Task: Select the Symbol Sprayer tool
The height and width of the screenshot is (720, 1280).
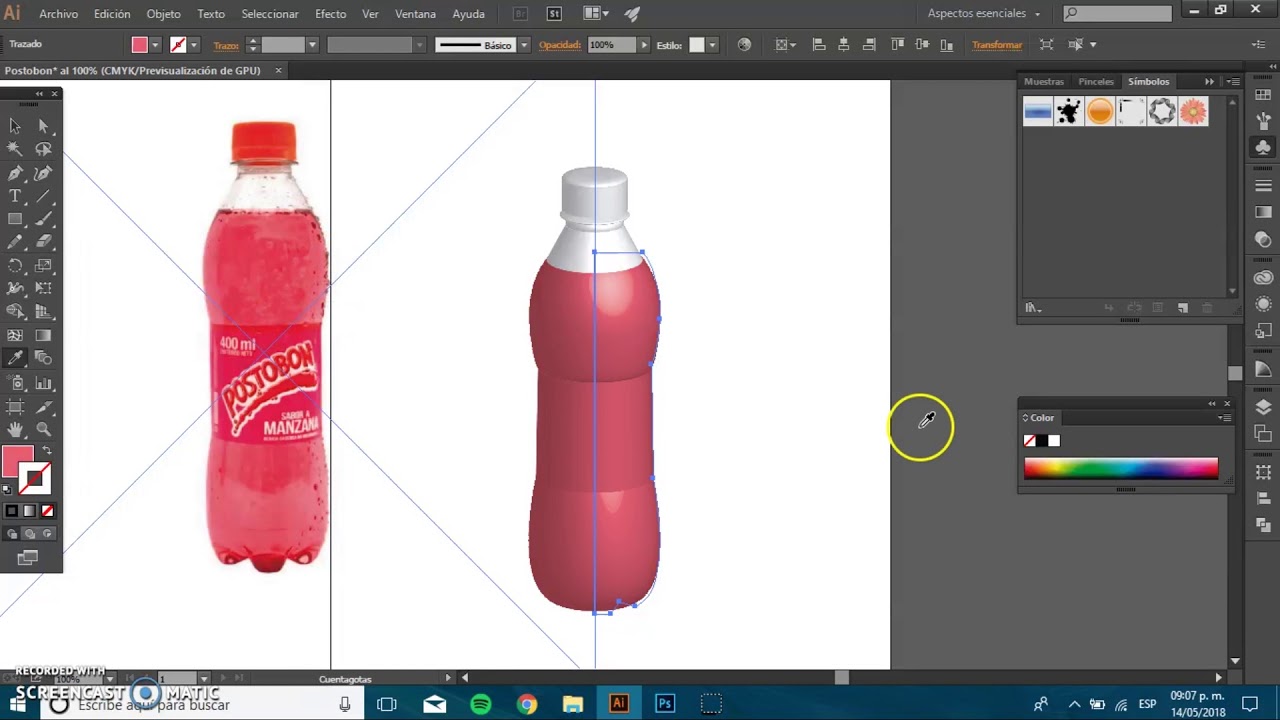Action: point(15,383)
